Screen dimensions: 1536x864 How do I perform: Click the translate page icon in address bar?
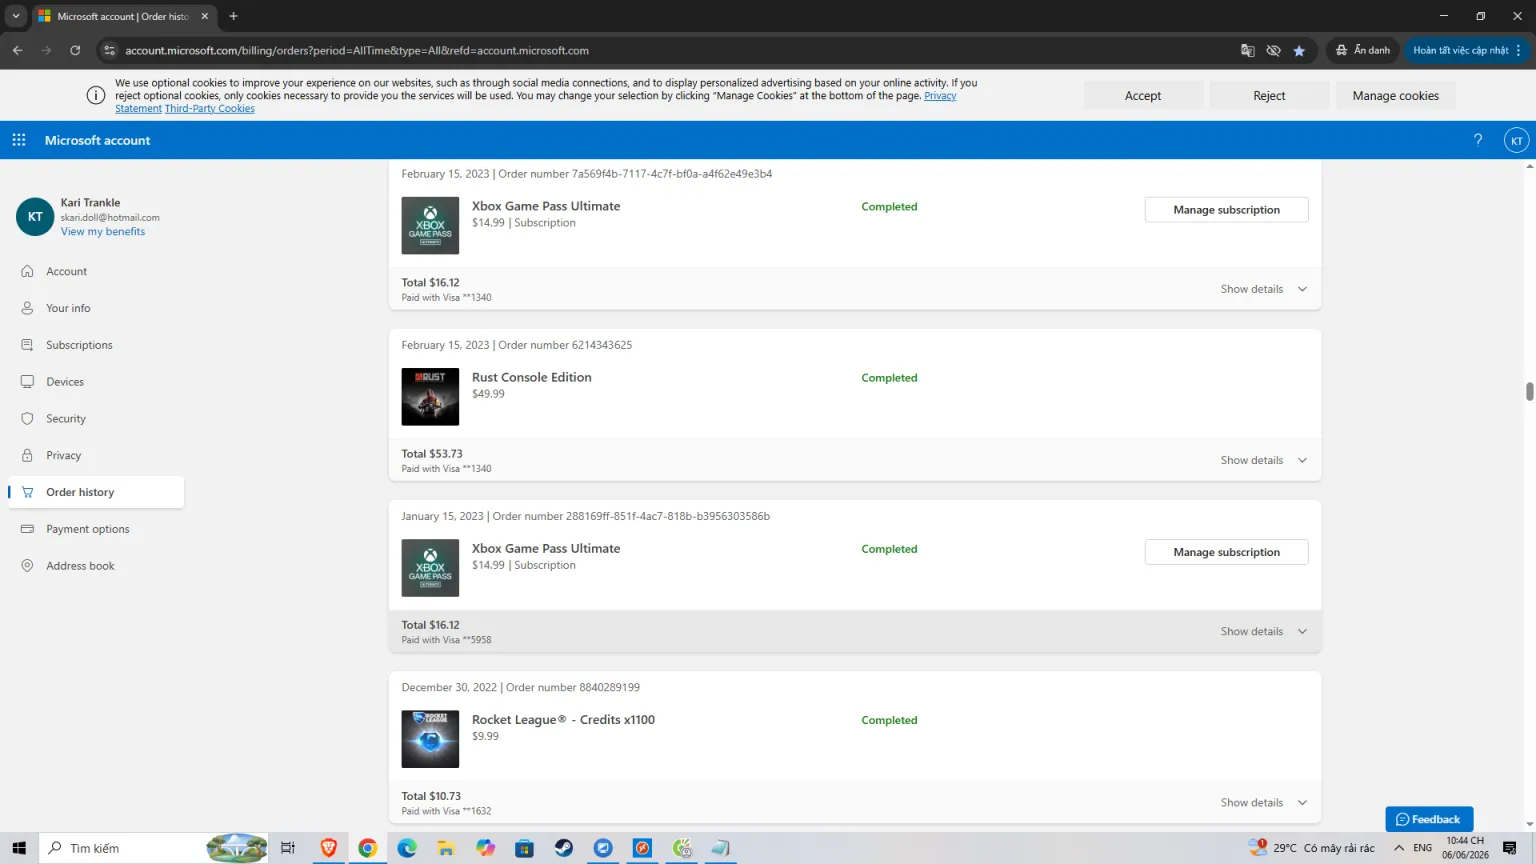coord(1247,50)
